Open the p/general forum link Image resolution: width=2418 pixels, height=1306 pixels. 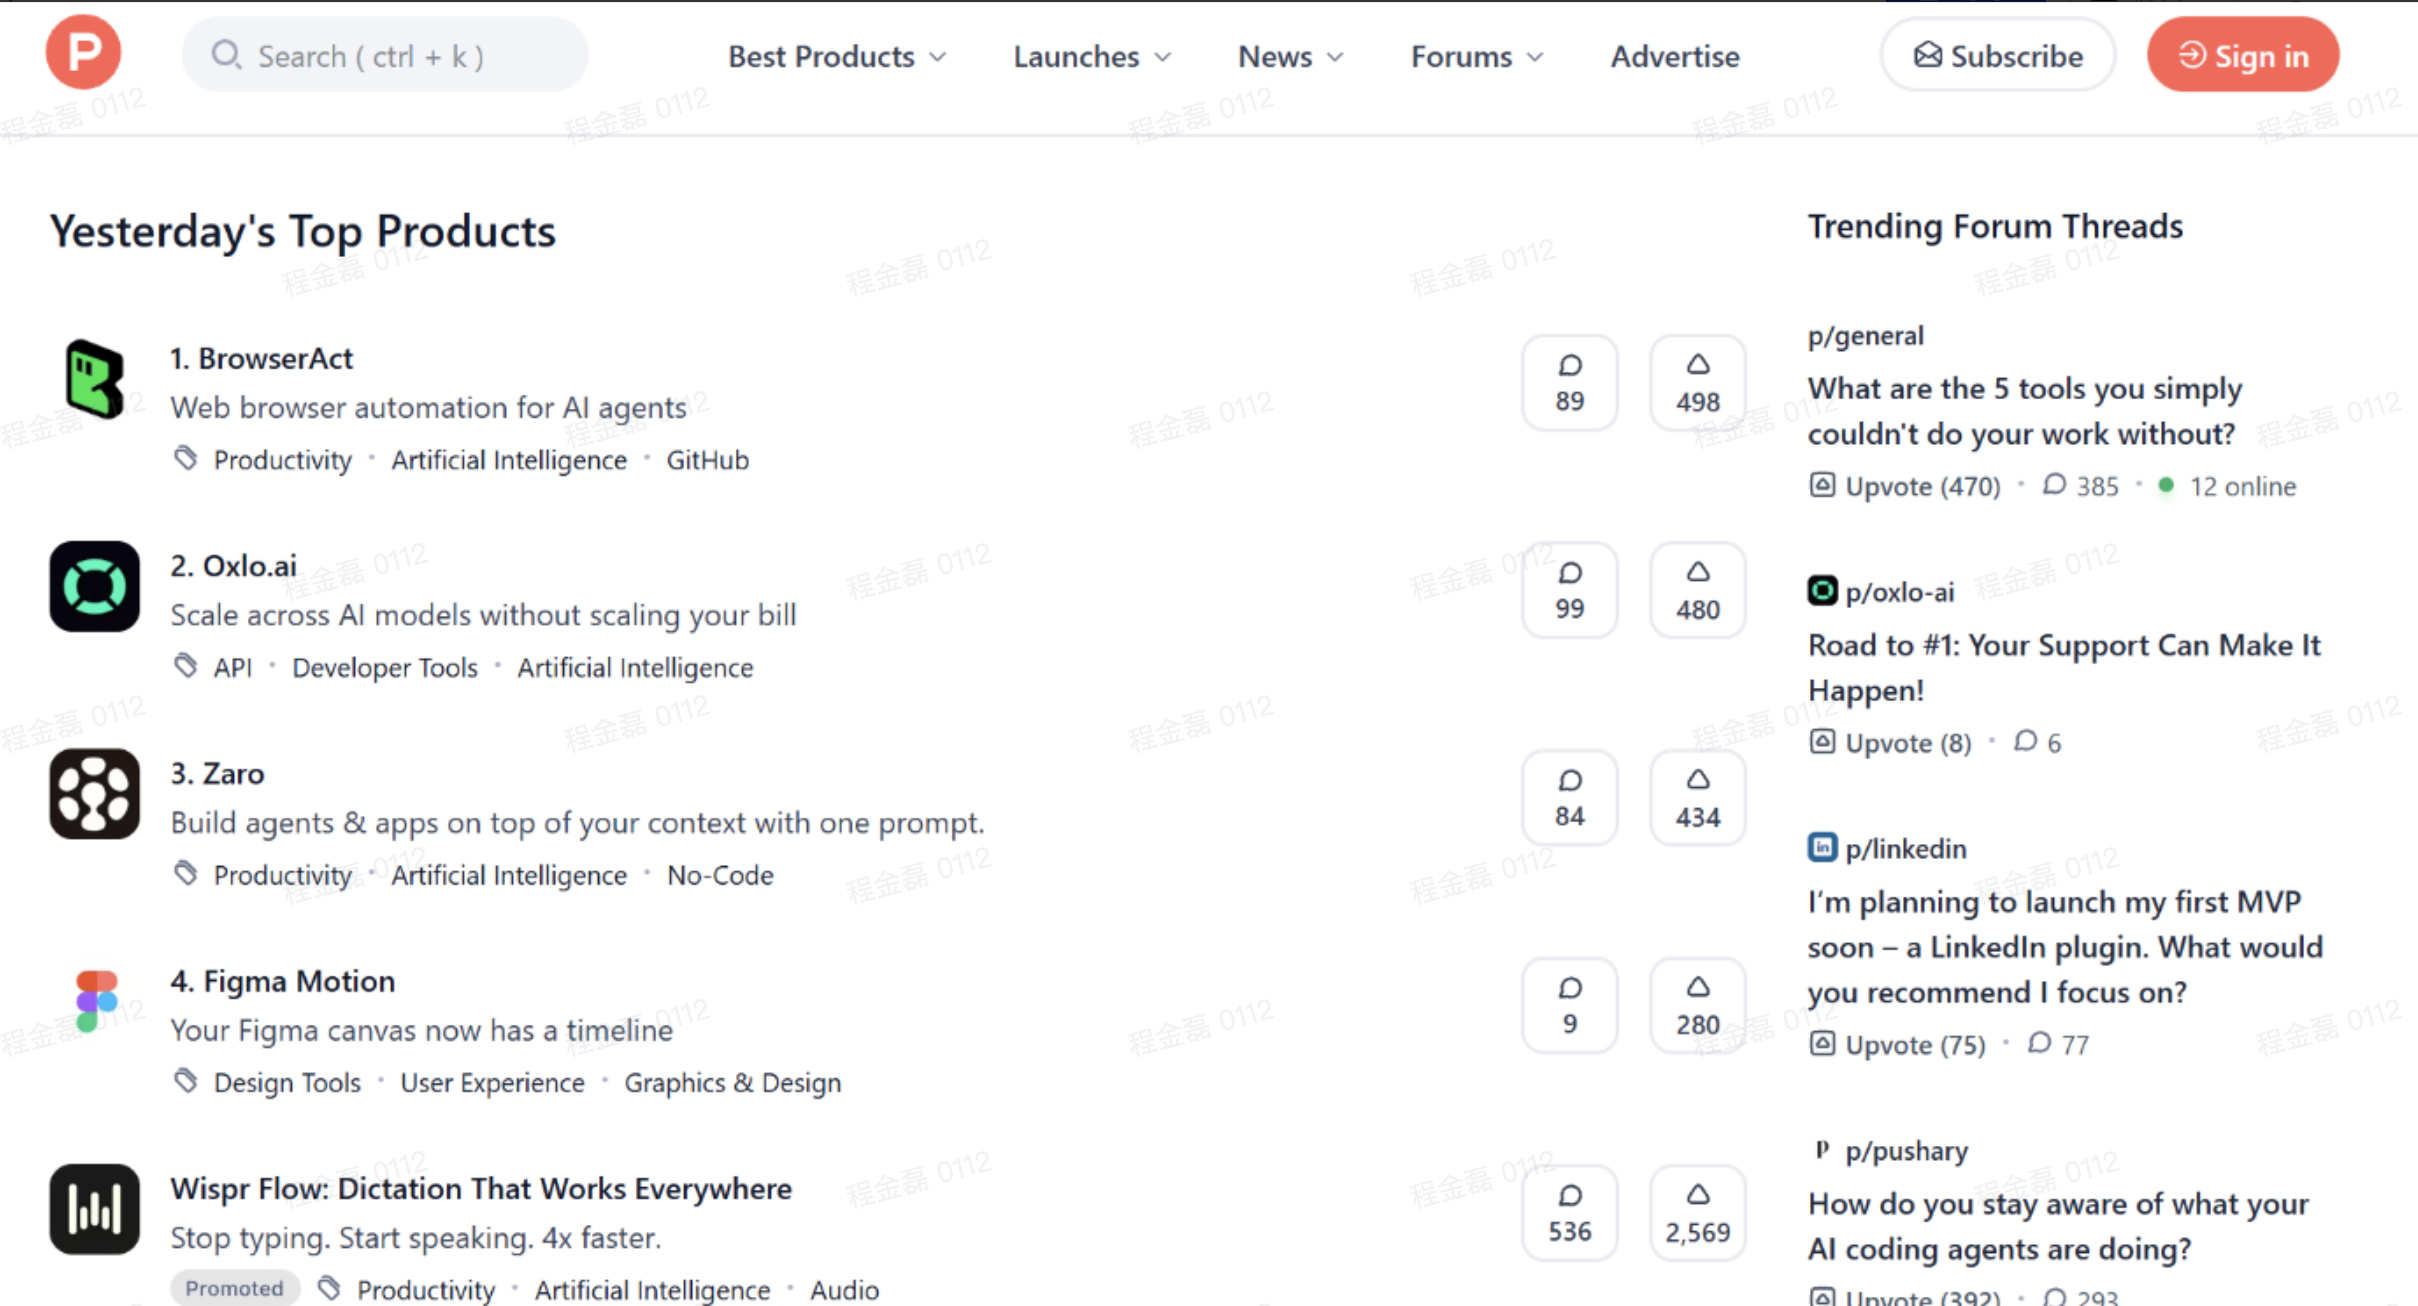[x=1866, y=335]
